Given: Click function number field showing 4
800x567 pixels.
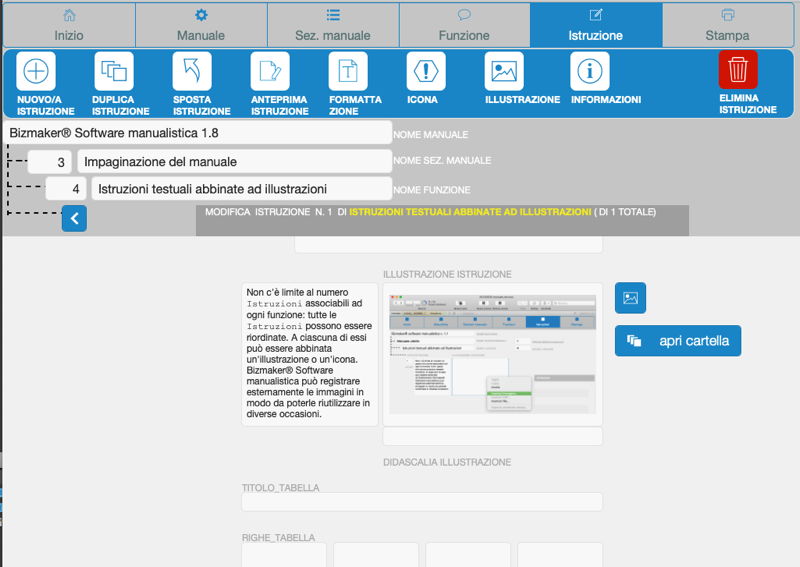Looking at the screenshot, I should (x=66, y=189).
